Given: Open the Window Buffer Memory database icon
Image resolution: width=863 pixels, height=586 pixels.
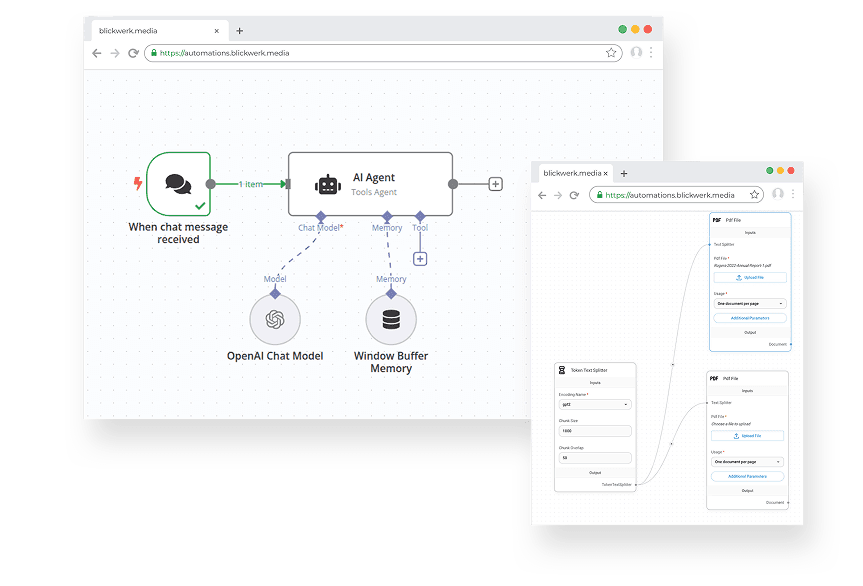Looking at the screenshot, I should tap(391, 320).
